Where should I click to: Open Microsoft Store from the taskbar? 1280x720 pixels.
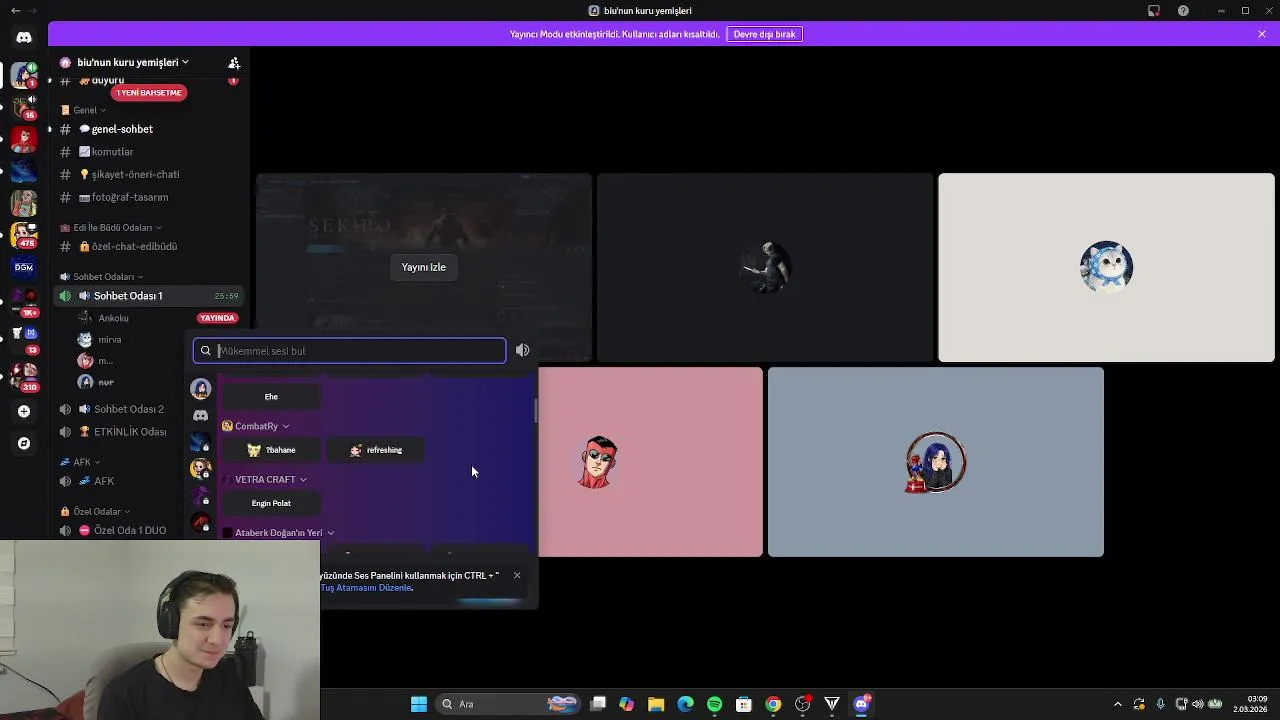point(744,704)
